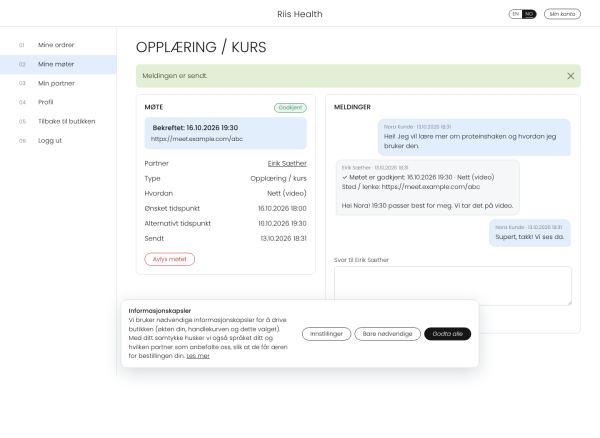Click the Godkjent status badge
The image size is (600, 438).
coord(290,108)
